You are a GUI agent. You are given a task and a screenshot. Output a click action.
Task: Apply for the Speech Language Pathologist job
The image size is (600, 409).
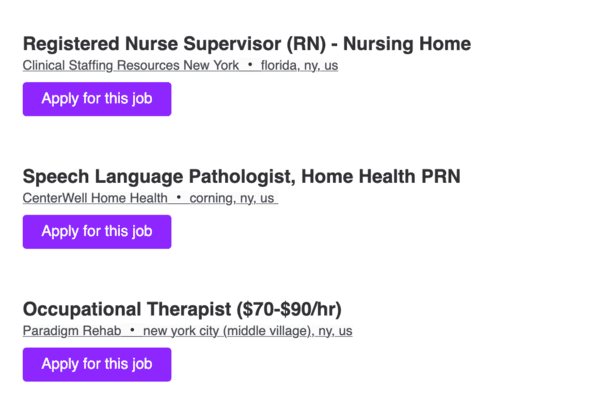[97, 232]
